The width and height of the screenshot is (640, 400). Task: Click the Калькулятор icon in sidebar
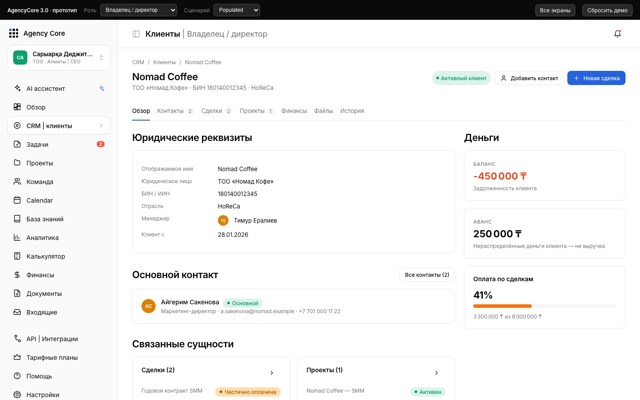click(x=17, y=256)
